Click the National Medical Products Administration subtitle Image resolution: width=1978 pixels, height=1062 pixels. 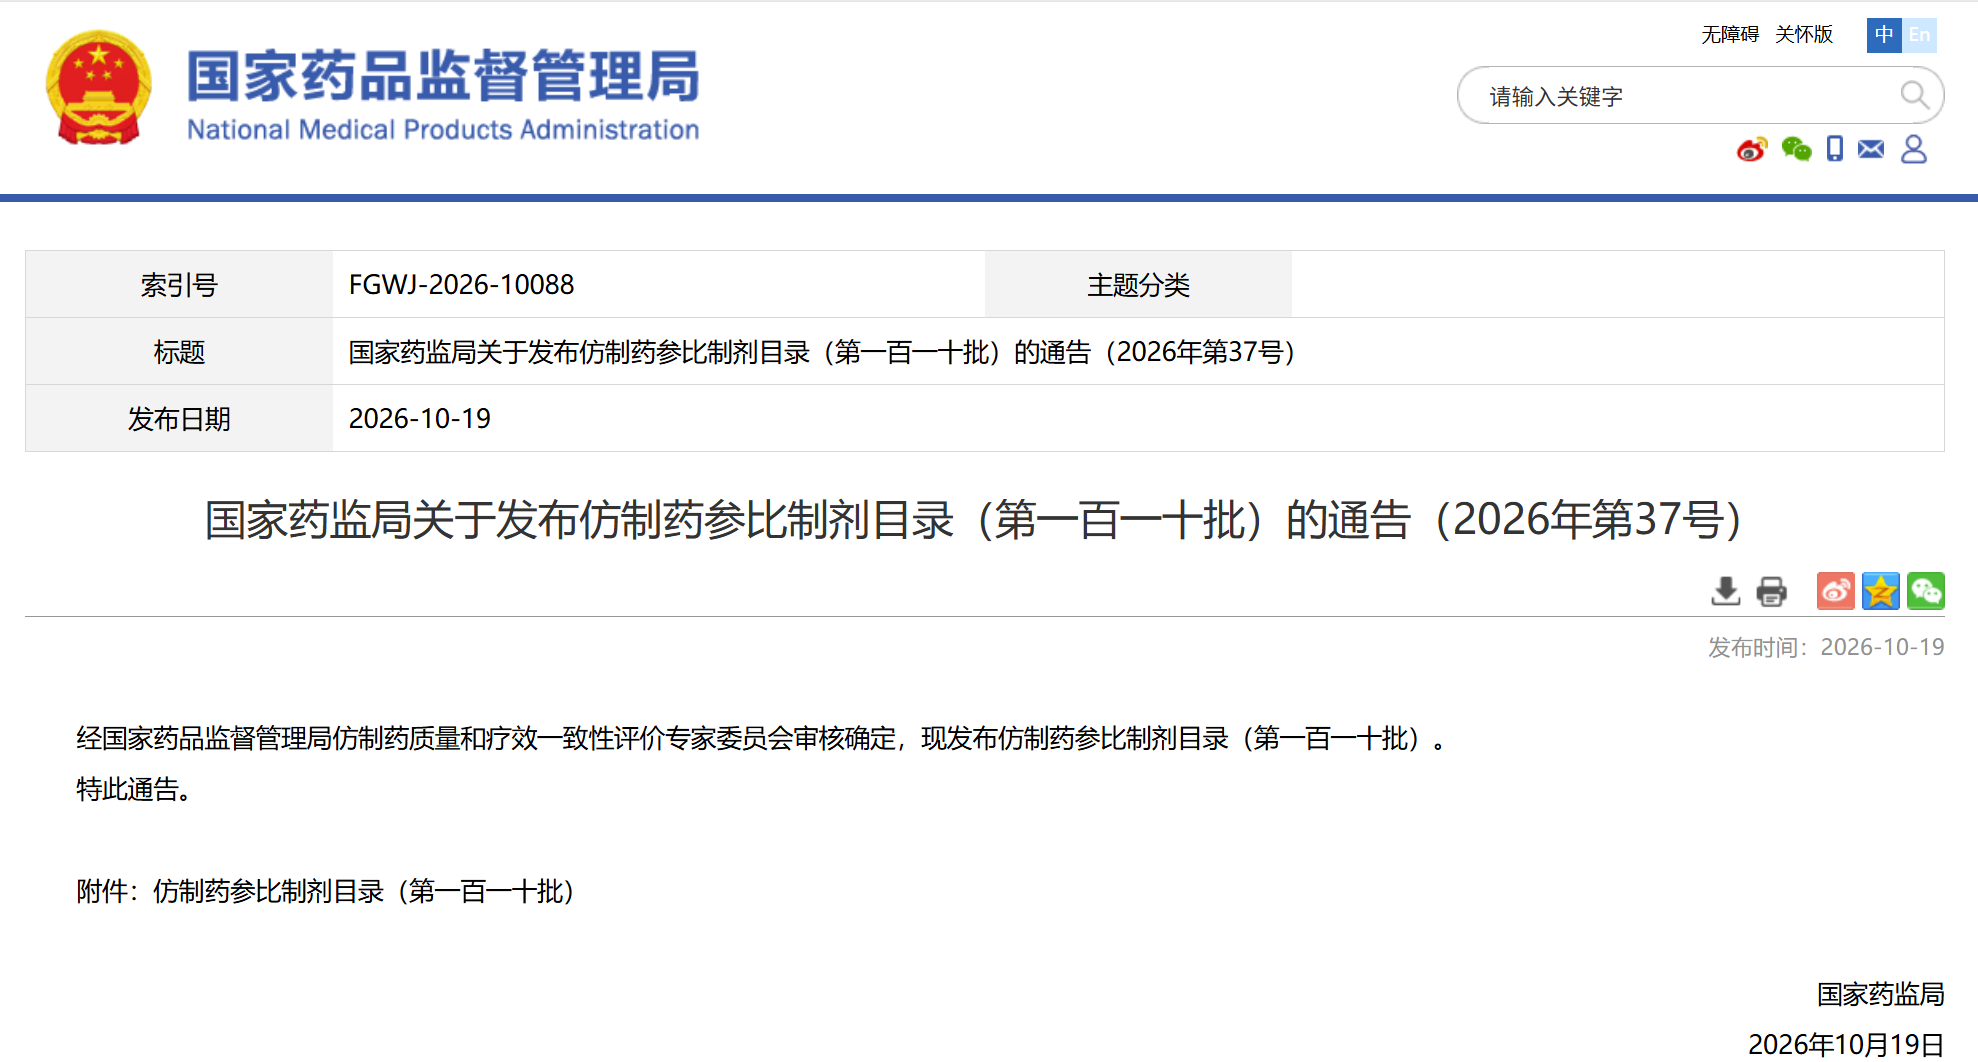(443, 130)
